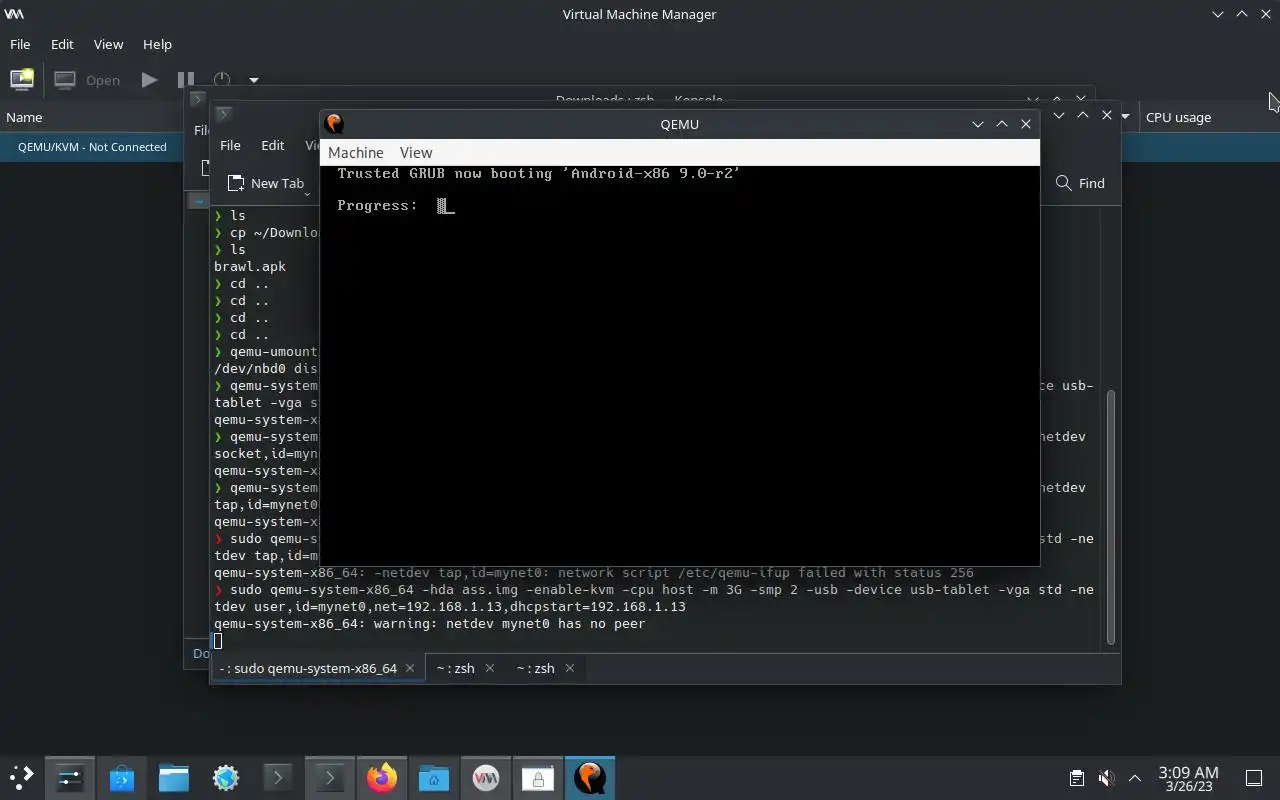Switch to the sudo qemu-system-x86_64 Konsole tab
The image size is (1280, 800).
[x=317, y=668]
